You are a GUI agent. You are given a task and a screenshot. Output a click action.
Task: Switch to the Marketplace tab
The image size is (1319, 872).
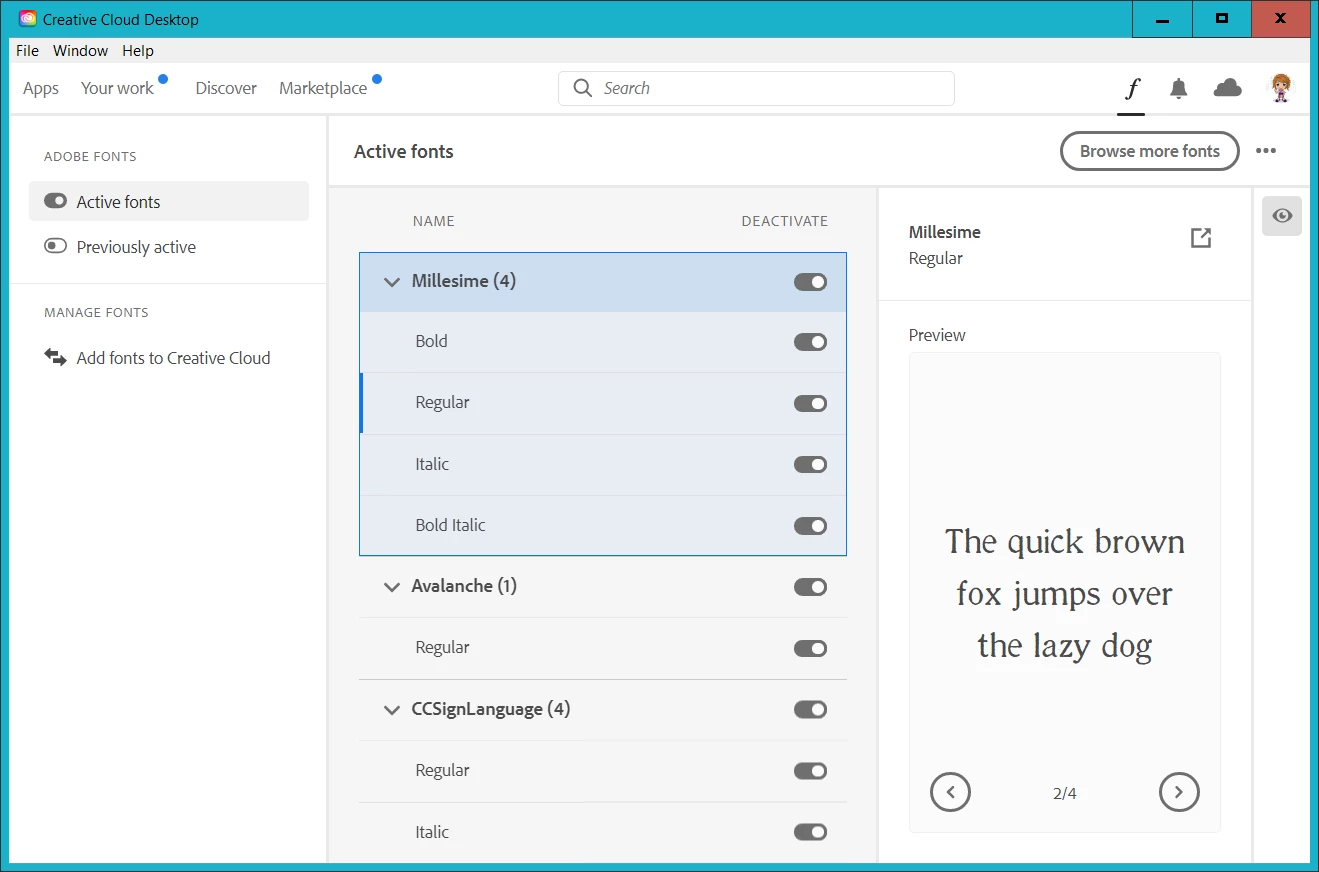pyautogui.click(x=323, y=88)
